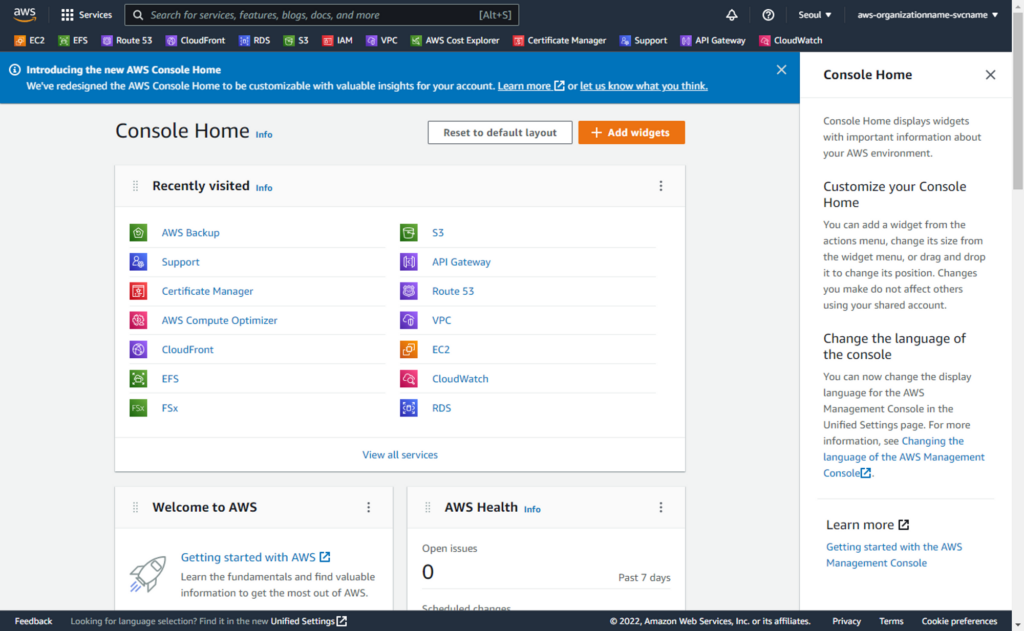Image resolution: width=1024 pixels, height=631 pixels.
Task: Open VPC from the favorites bar
Action: tap(381, 40)
